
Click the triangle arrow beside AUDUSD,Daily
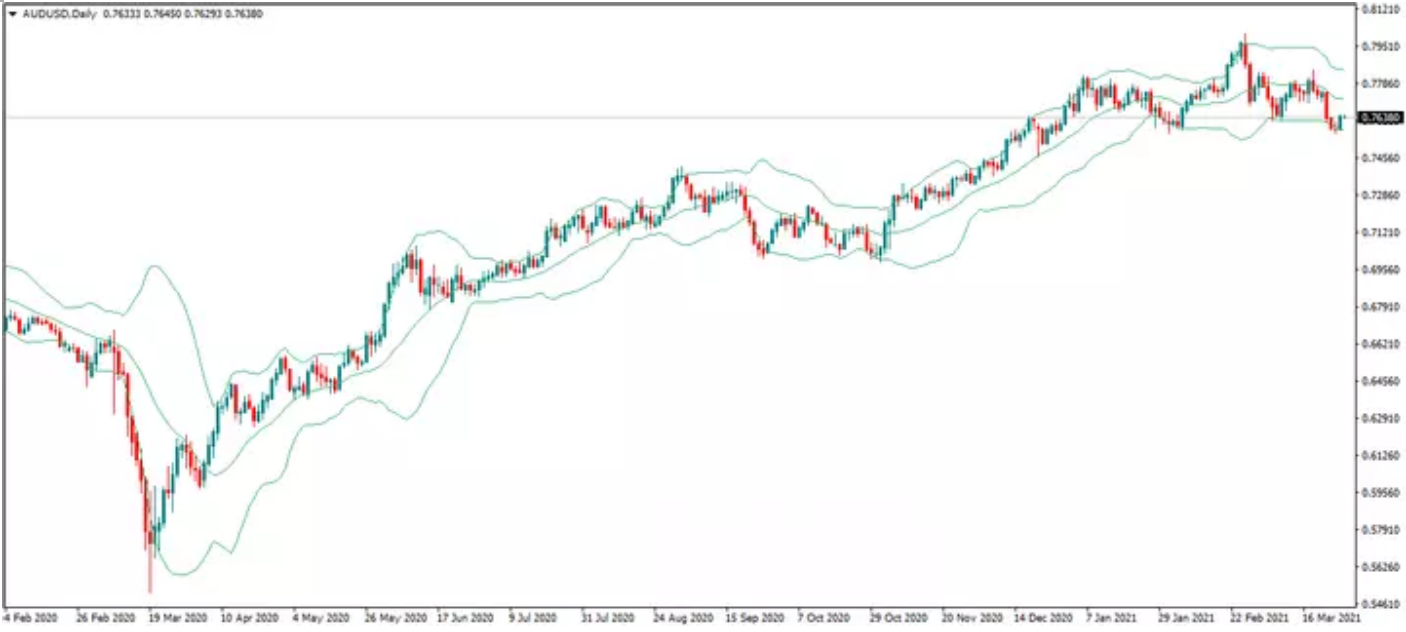(12, 15)
